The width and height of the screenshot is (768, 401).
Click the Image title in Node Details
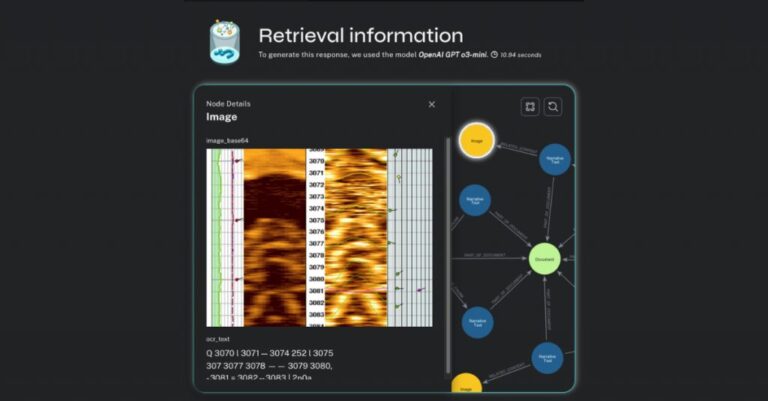tap(221, 117)
